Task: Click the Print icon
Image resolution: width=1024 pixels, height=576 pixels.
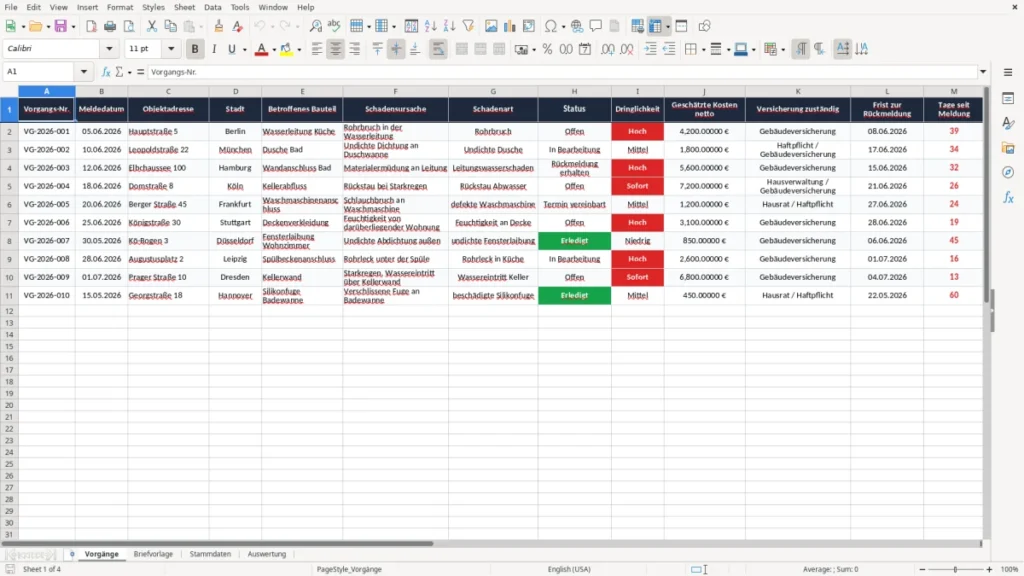Action: pyautogui.click(x=110, y=26)
